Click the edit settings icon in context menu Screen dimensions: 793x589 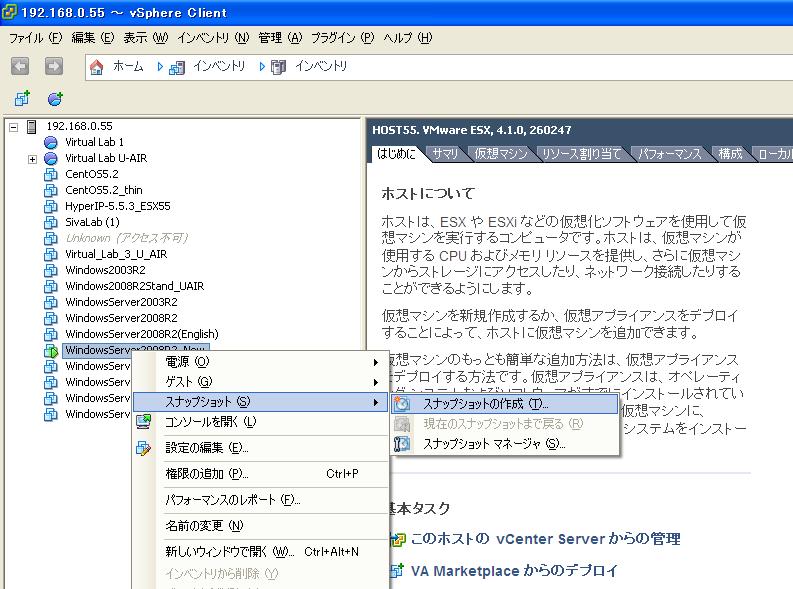click(144, 447)
